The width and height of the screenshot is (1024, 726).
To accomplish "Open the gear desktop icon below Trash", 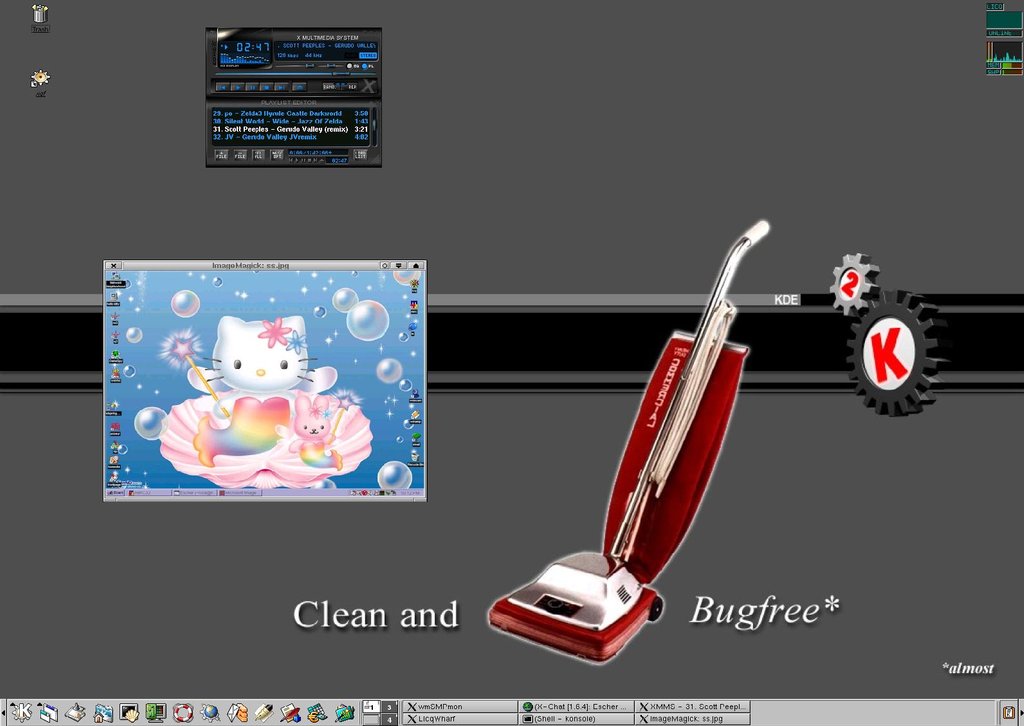I will (x=40, y=82).
